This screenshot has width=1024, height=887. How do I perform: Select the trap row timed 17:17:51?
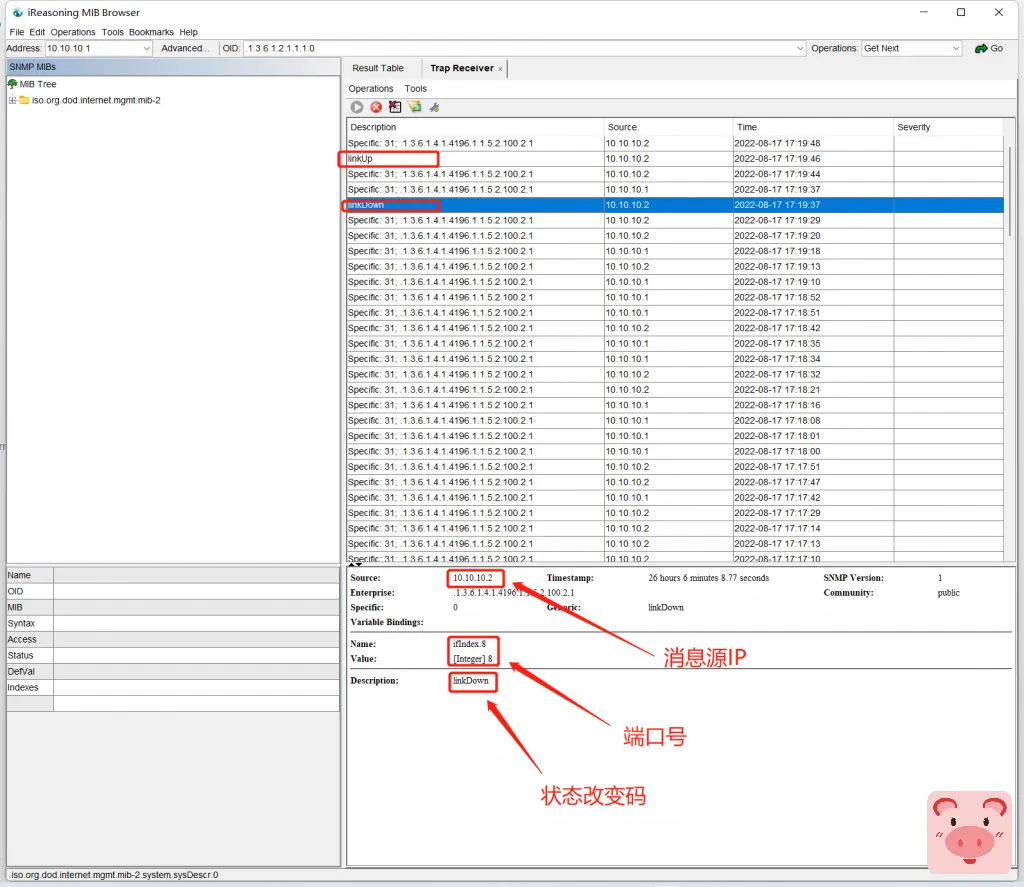point(675,467)
